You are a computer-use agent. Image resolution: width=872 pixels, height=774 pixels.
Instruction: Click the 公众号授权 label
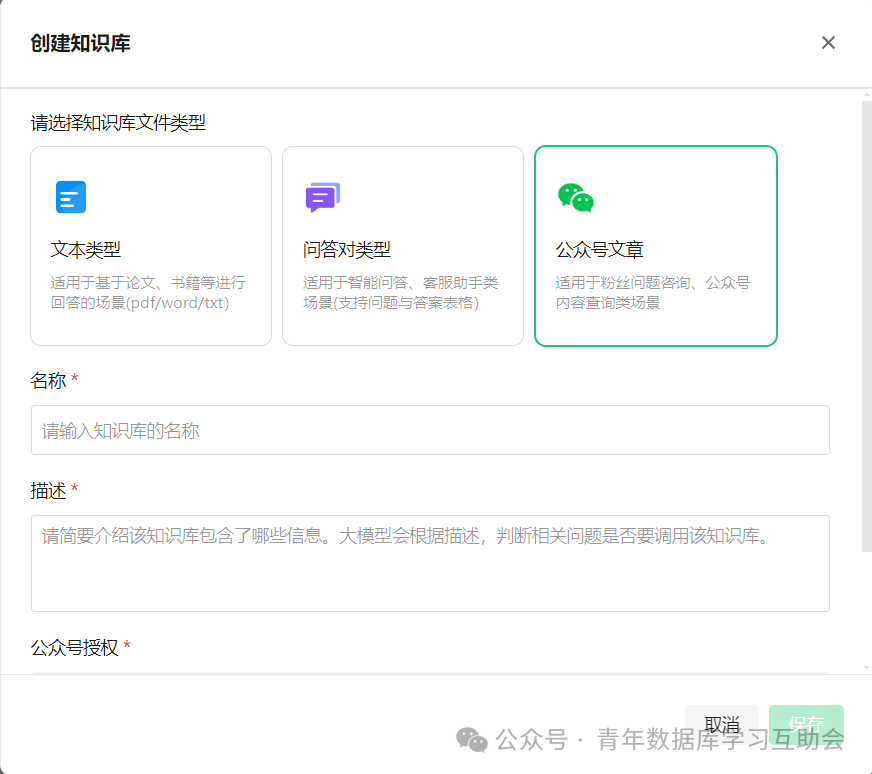(x=75, y=648)
